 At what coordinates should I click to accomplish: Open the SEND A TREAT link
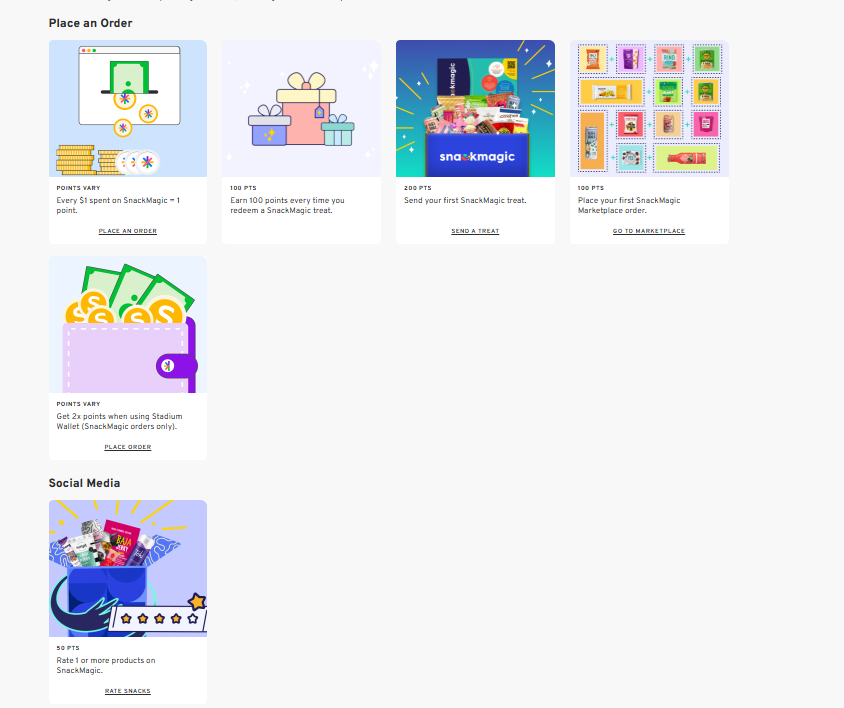click(475, 231)
